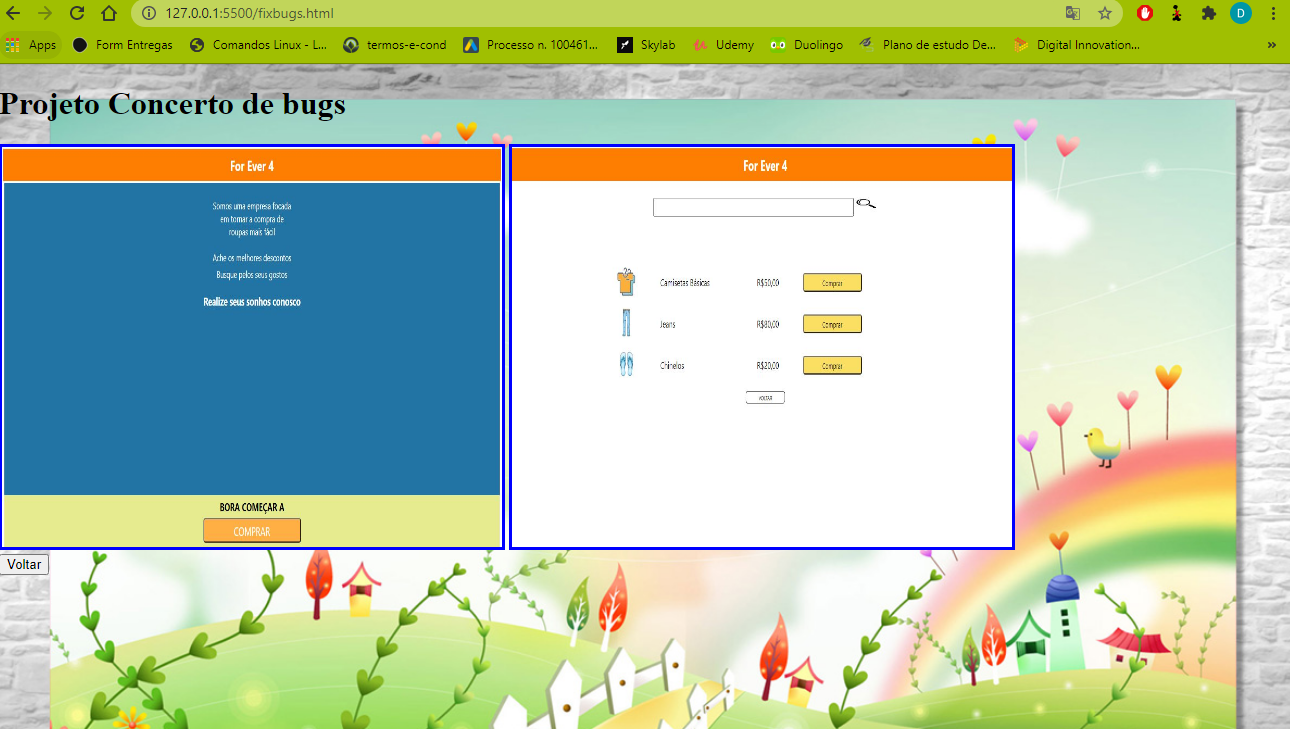Open the Plano de estudo bookmark

[927, 45]
